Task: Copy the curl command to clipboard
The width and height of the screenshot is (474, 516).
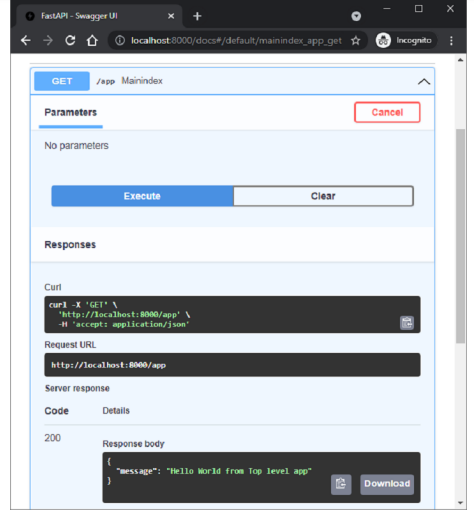Action: click(x=407, y=322)
